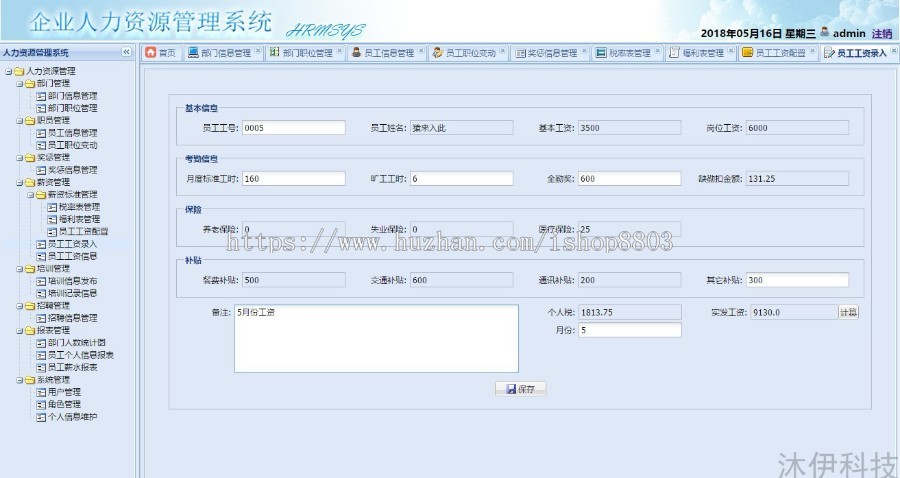Image resolution: width=900 pixels, height=478 pixels.
Task: Click the floppy disk icon on 保存
Action: tap(511, 389)
